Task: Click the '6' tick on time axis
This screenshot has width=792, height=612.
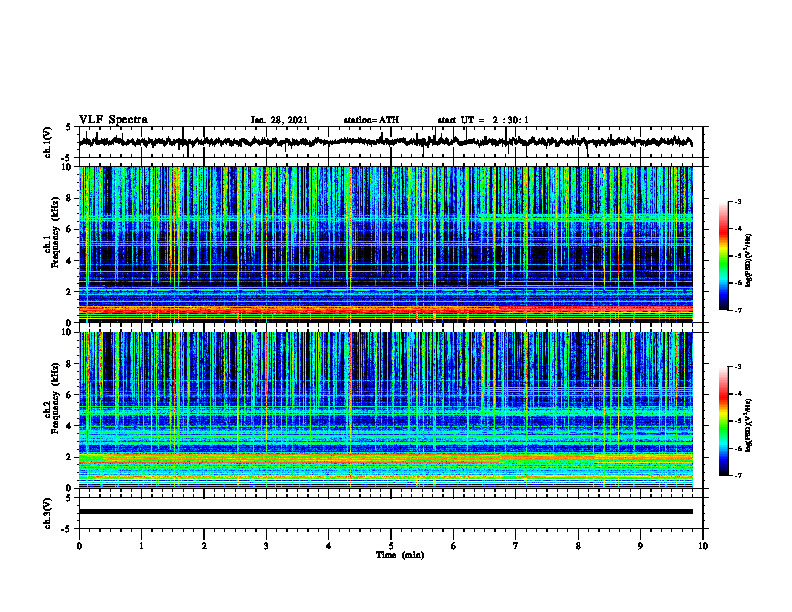Action: (453, 546)
